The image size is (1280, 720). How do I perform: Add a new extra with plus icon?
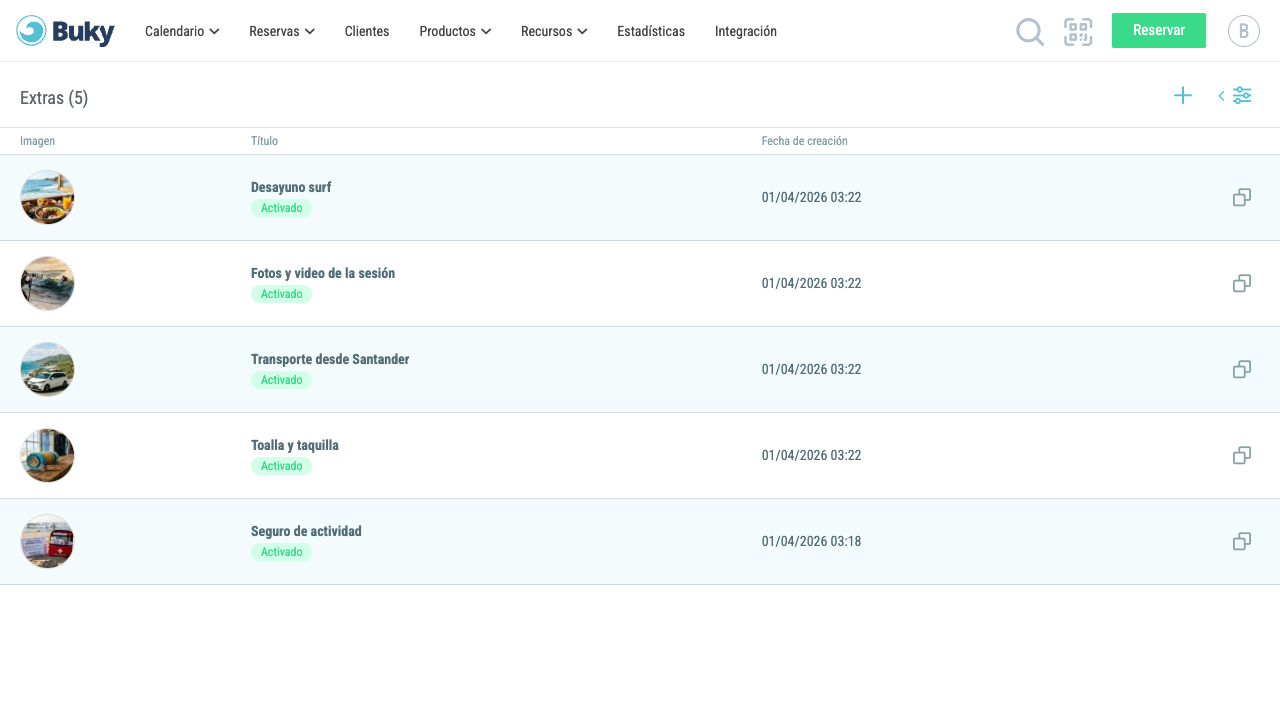[x=1183, y=95]
